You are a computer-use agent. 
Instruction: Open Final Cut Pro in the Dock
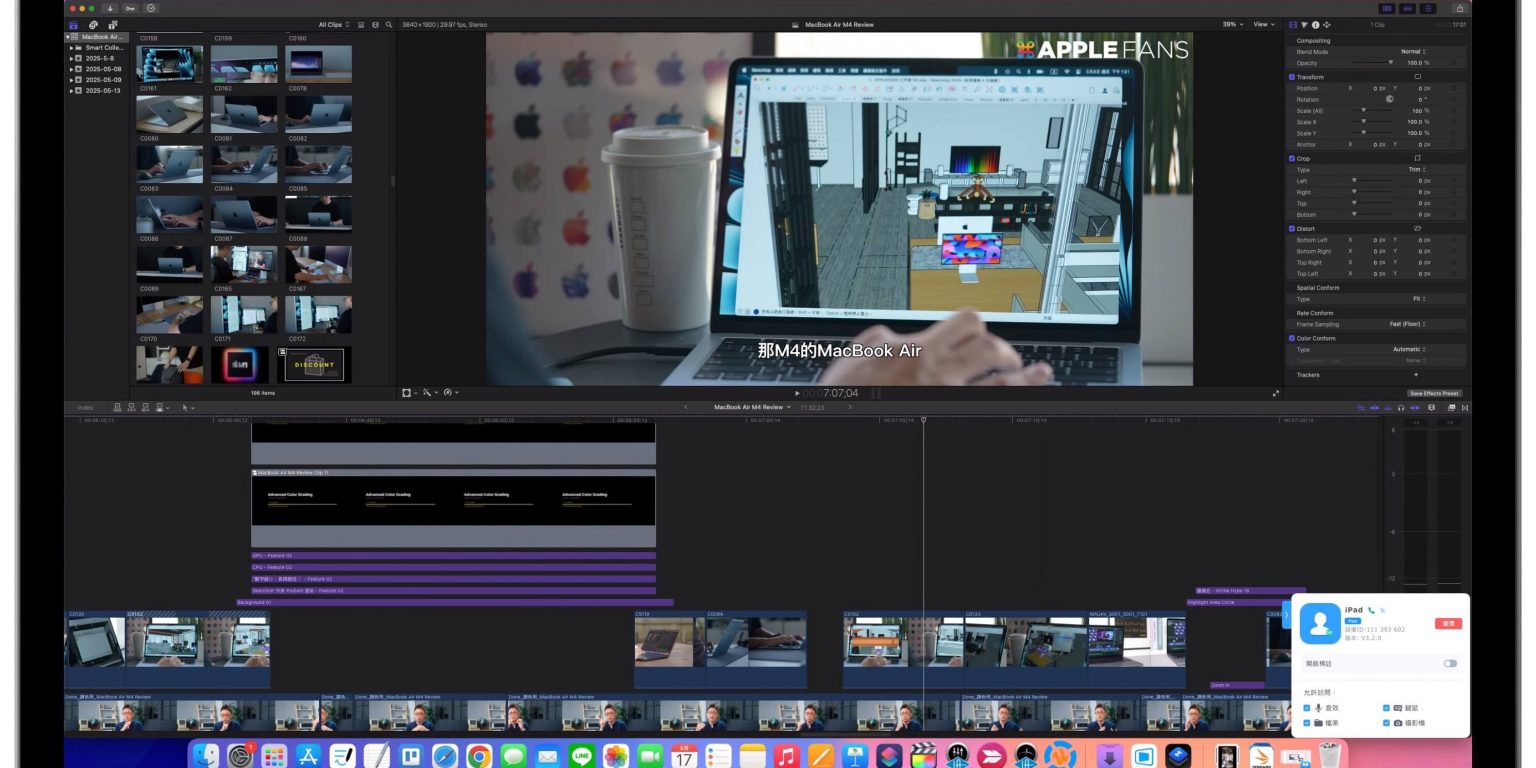922,756
